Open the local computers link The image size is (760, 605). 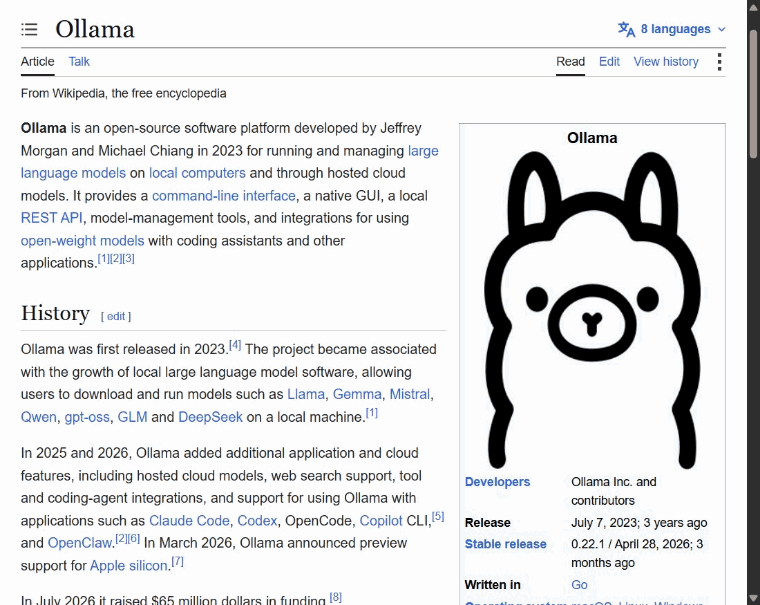pyautogui.click(x=197, y=173)
